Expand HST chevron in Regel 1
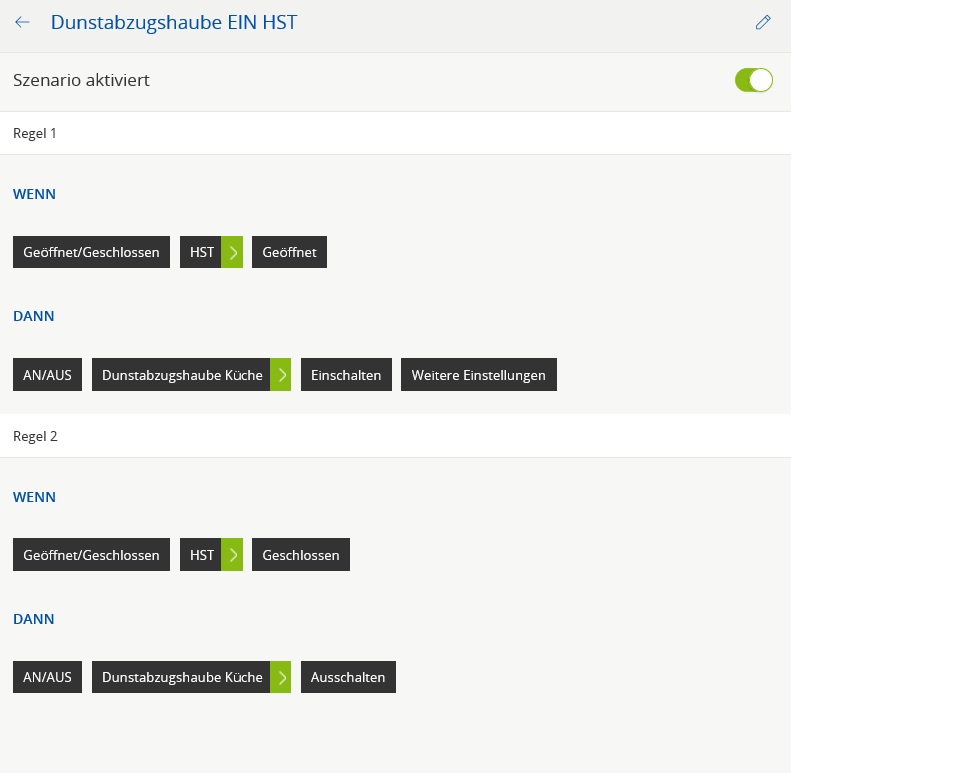960x773 pixels. 232,252
